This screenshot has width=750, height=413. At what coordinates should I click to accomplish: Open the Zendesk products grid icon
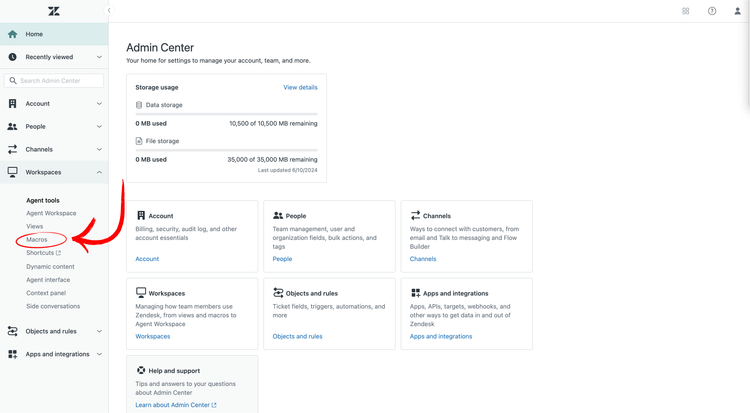coord(685,11)
